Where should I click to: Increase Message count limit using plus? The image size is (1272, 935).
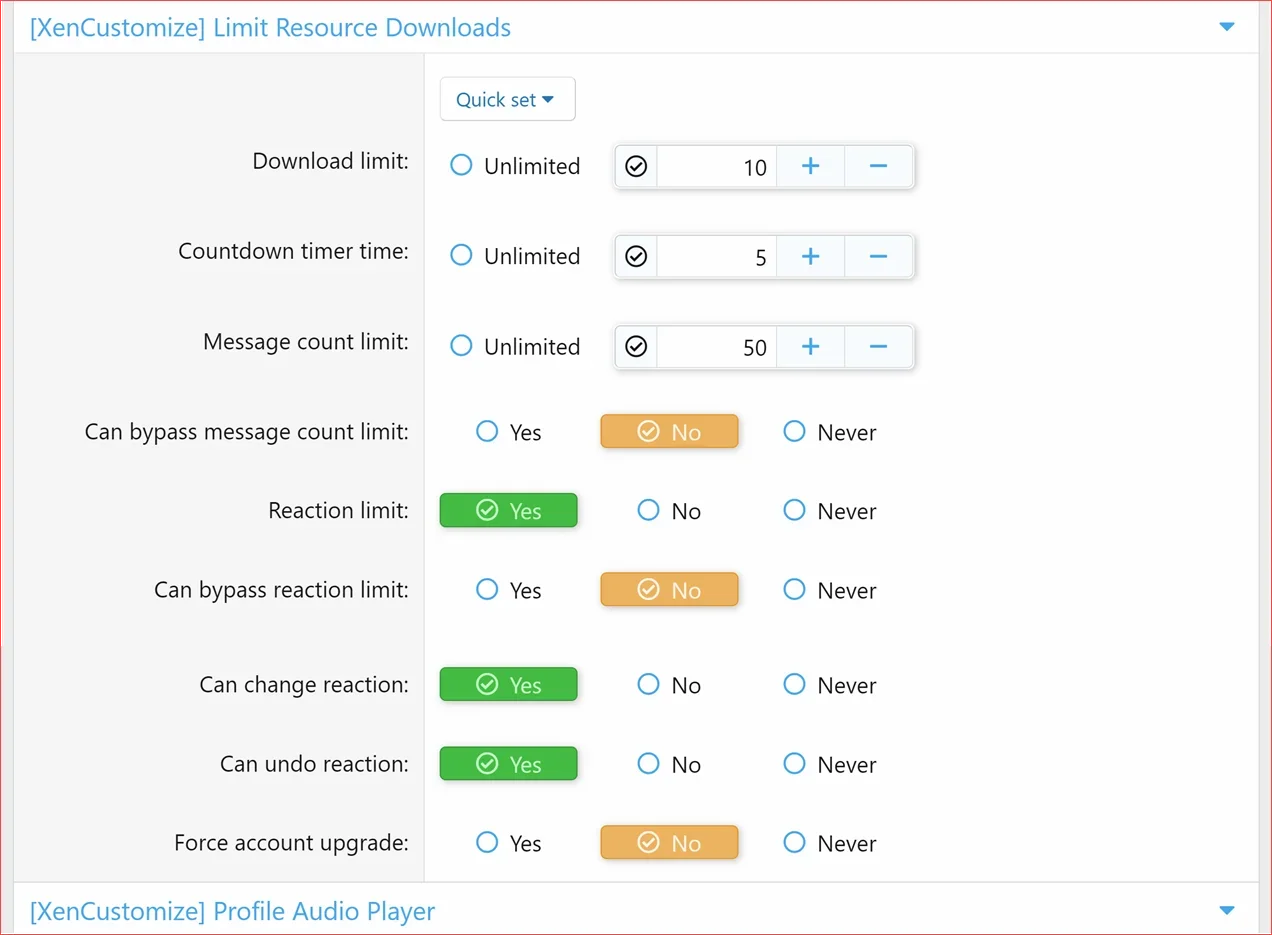coord(810,347)
